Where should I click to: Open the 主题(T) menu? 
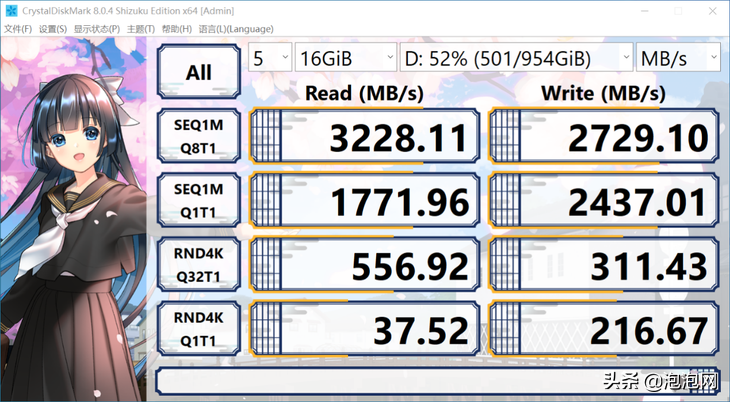tap(141, 29)
